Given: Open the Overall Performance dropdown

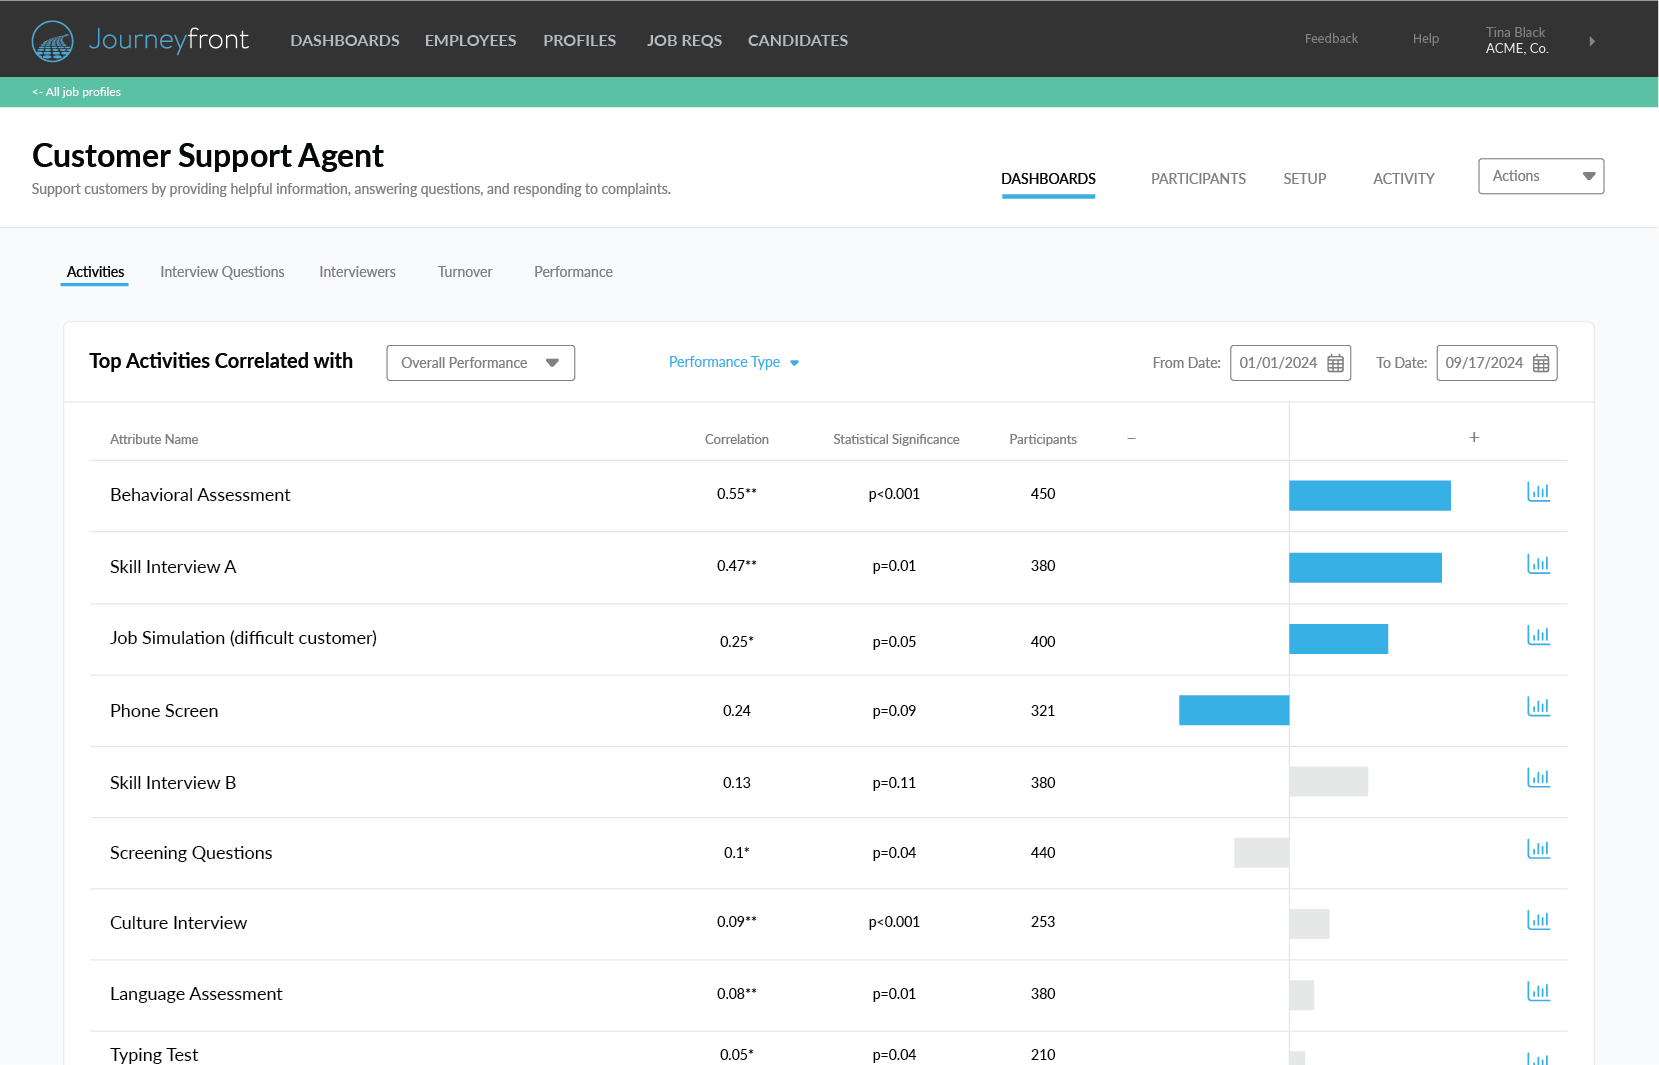Looking at the screenshot, I should (x=480, y=362).
